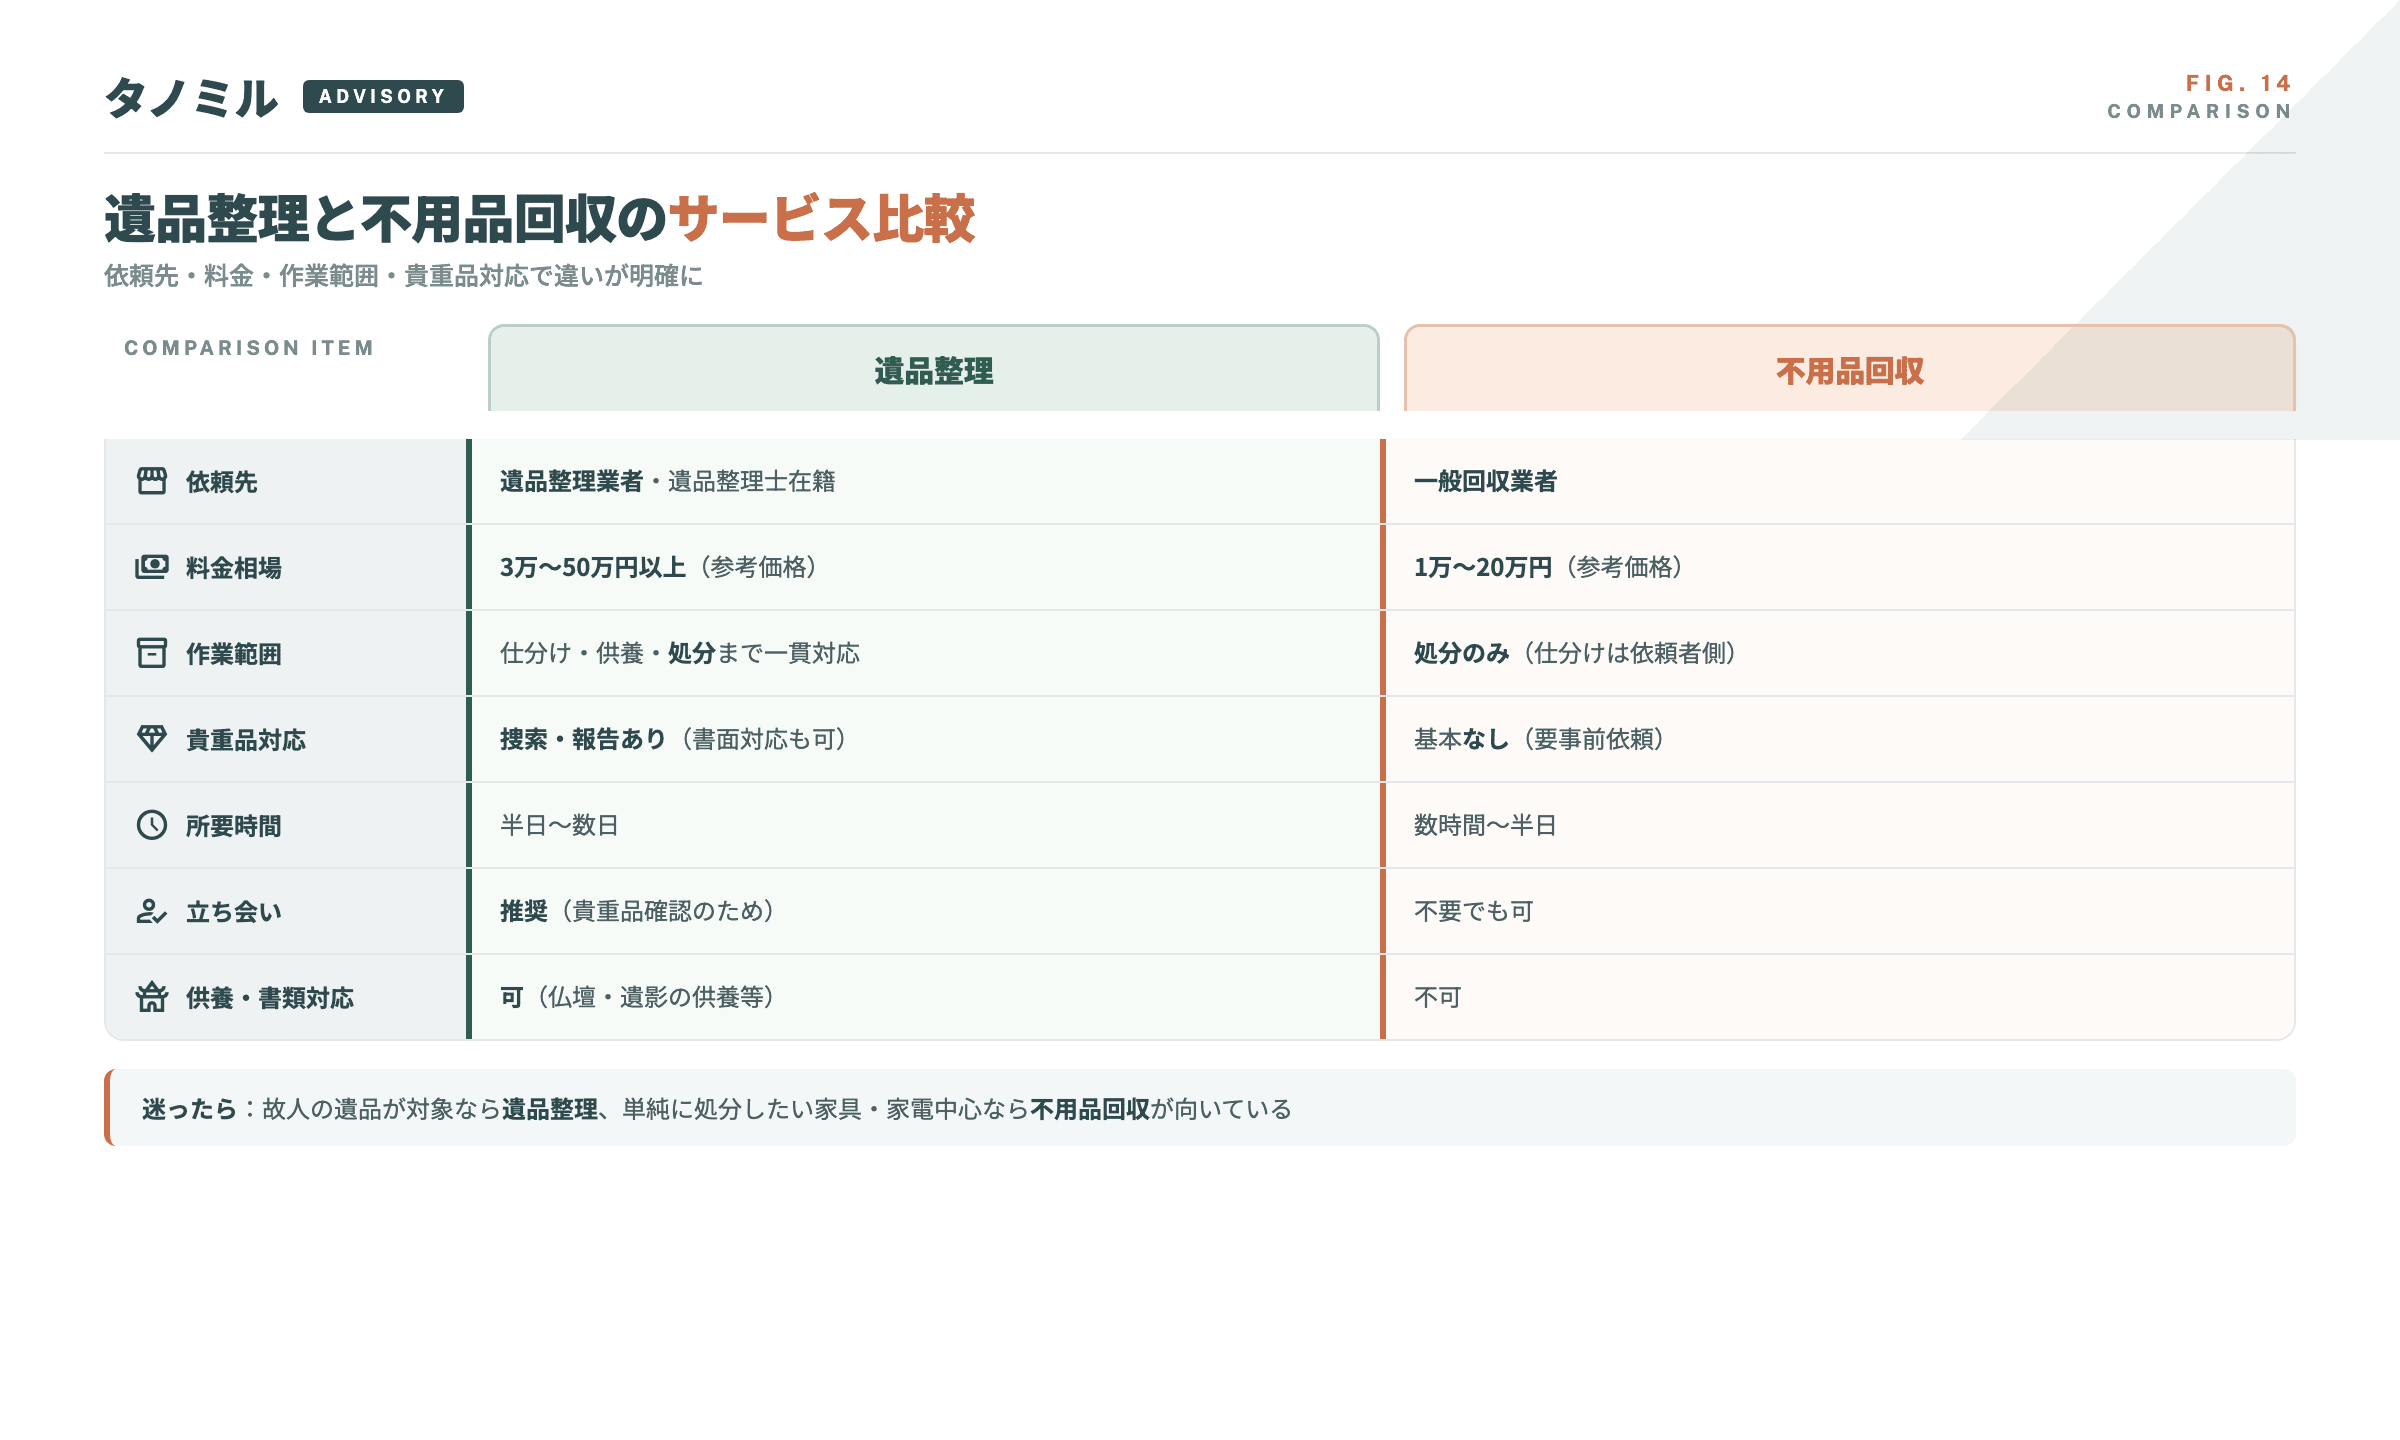The height and width of the screenshot is (1440, 2400).
Task: Click the 不要でも可 cell
Action: (x=1473, y=911)
